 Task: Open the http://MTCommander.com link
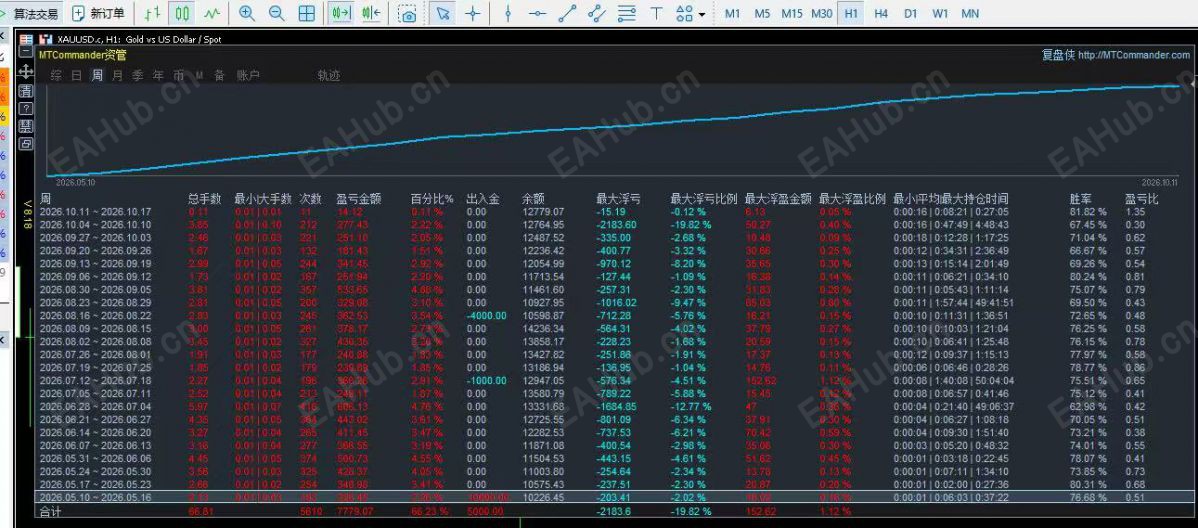click(x=1134, y=55)
